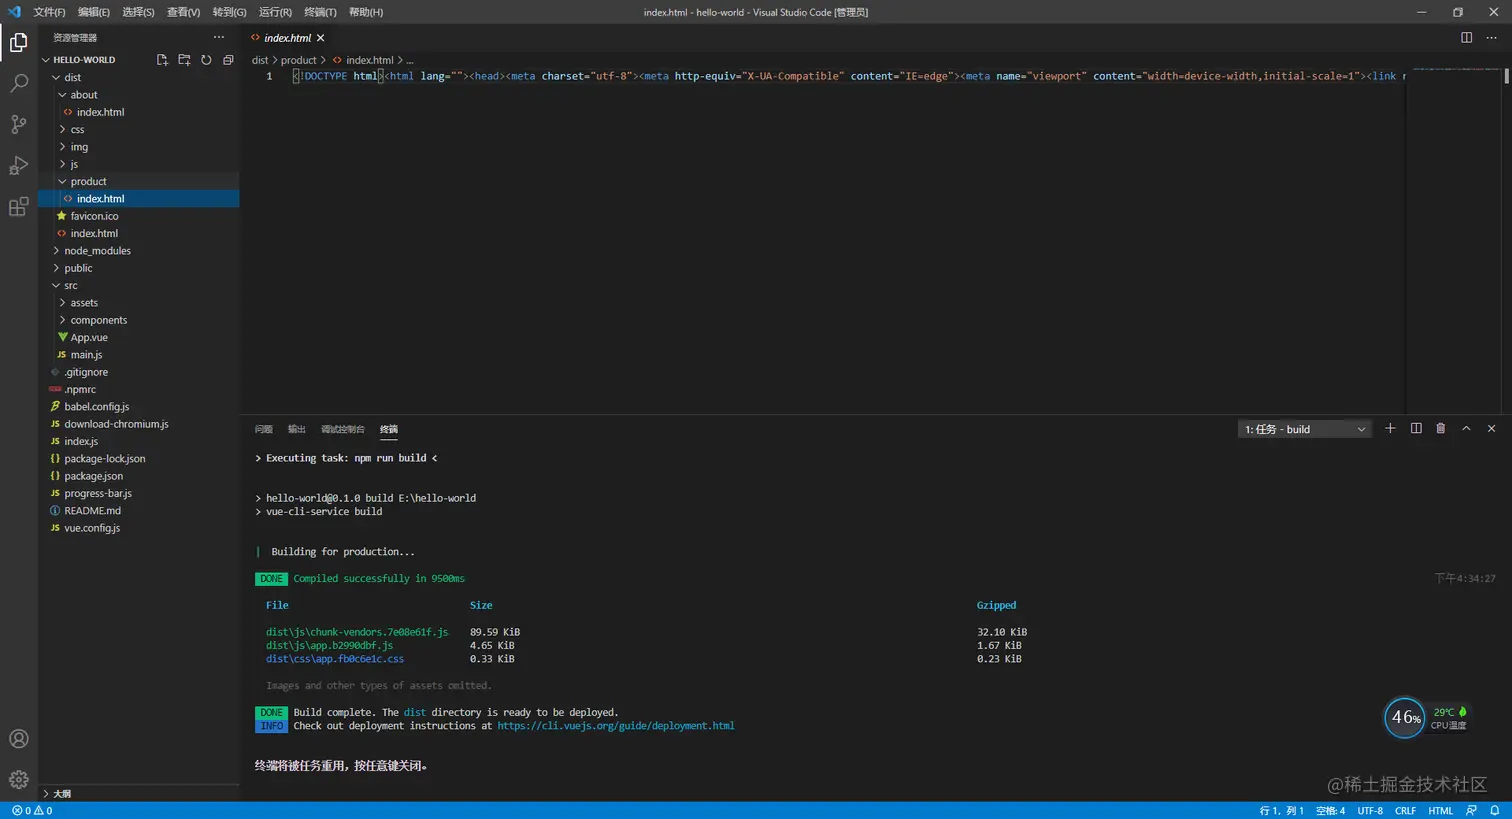The image size is (1512, 819).
Task: Switch to the 输出 panel tab
Action: (297, 429)
